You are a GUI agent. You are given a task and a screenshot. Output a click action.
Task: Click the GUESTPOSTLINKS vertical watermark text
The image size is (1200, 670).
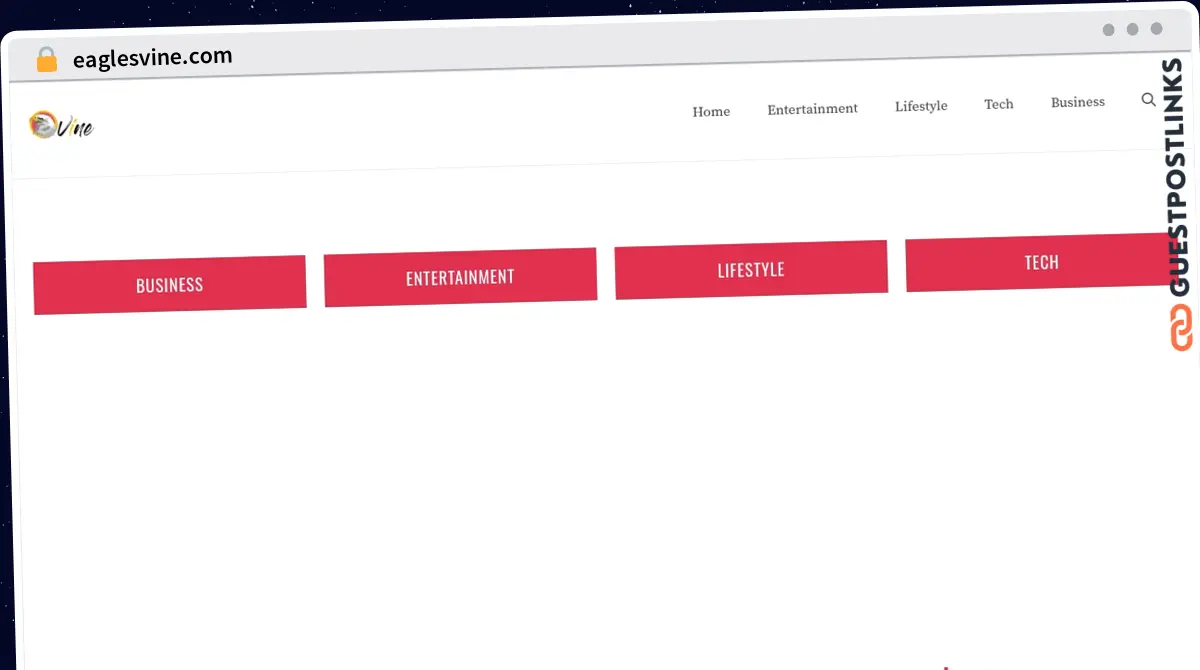point(1179,177)
